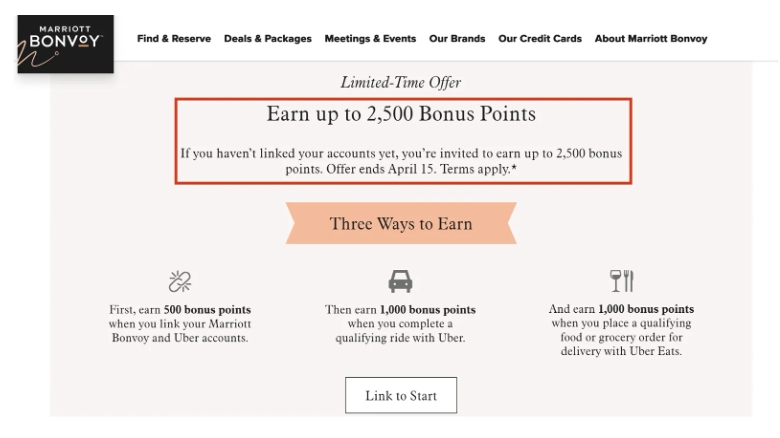
Task: Click the Limited-Time Offer text
Action: (x=401, y=82)
